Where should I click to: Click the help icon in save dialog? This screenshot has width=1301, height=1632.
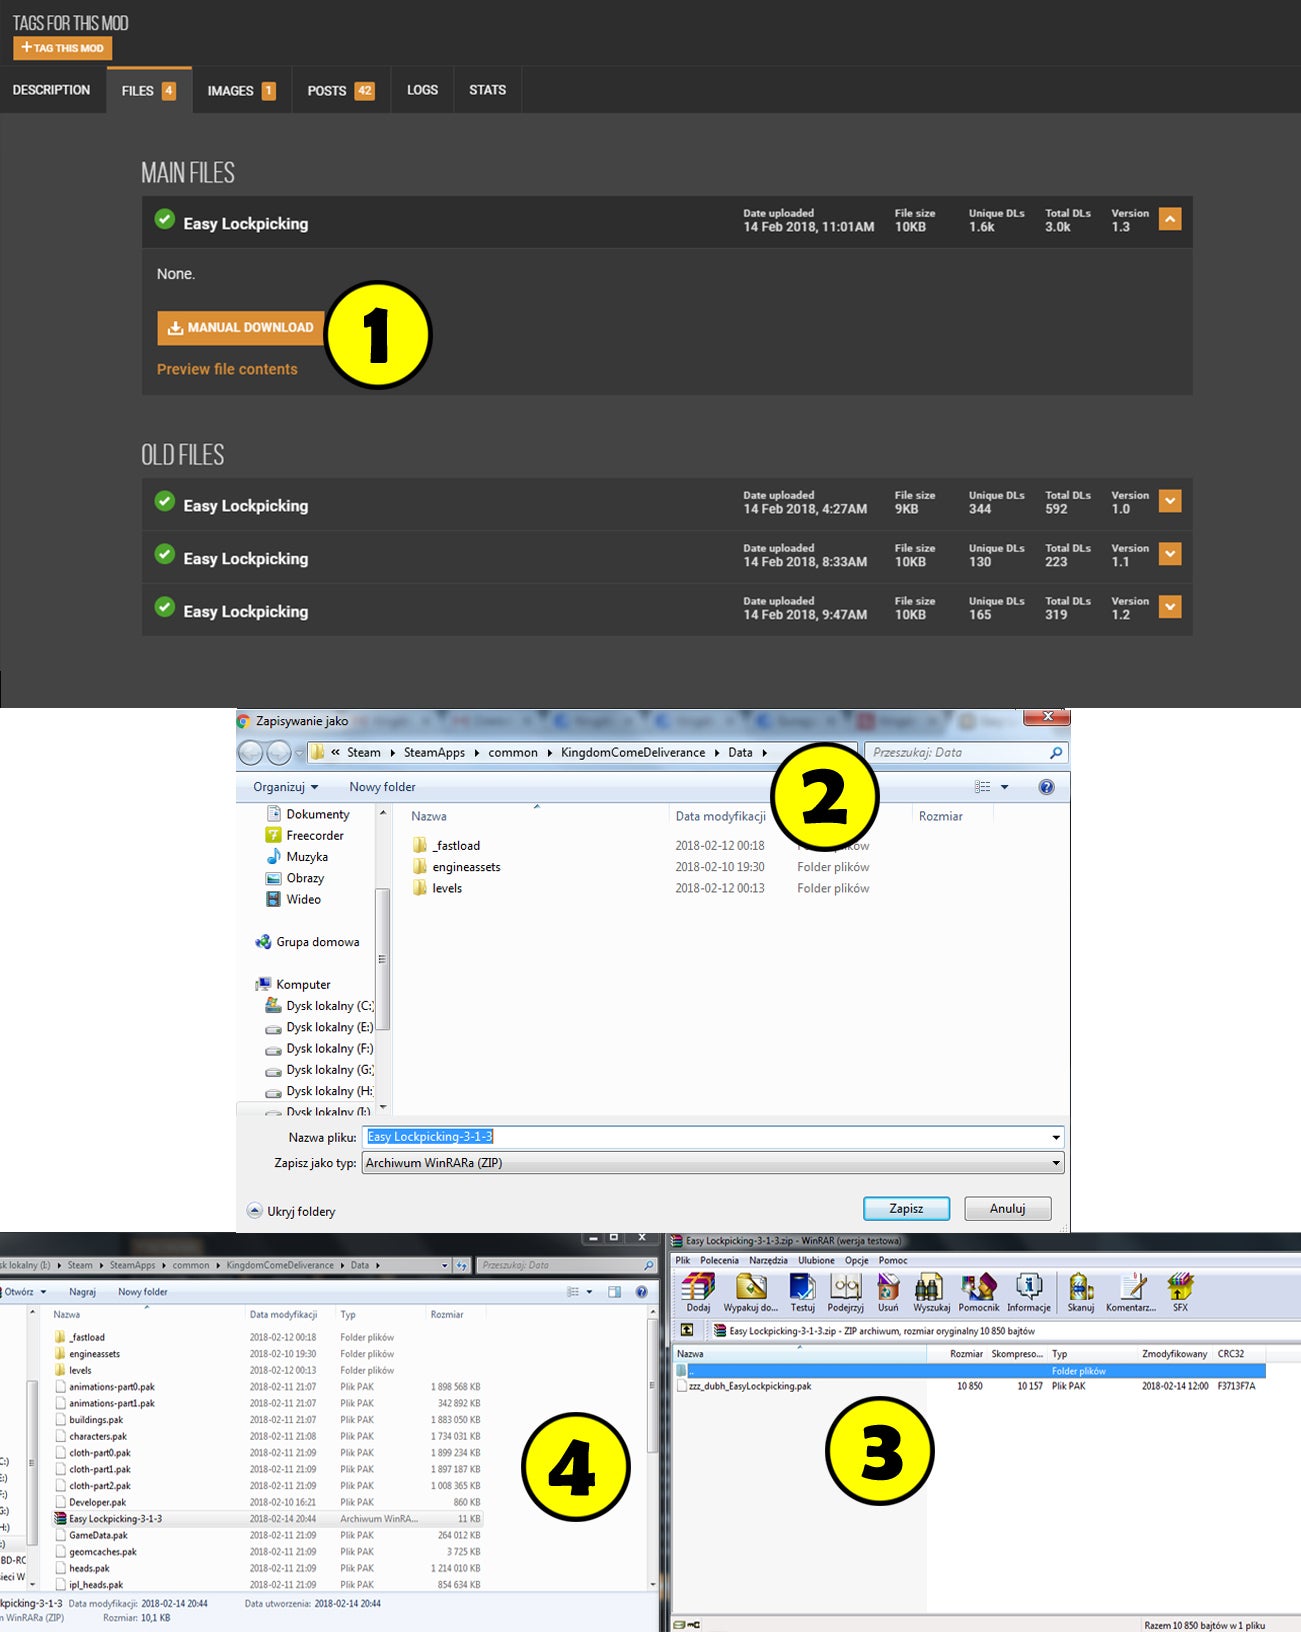click(x=1046, y=787)
